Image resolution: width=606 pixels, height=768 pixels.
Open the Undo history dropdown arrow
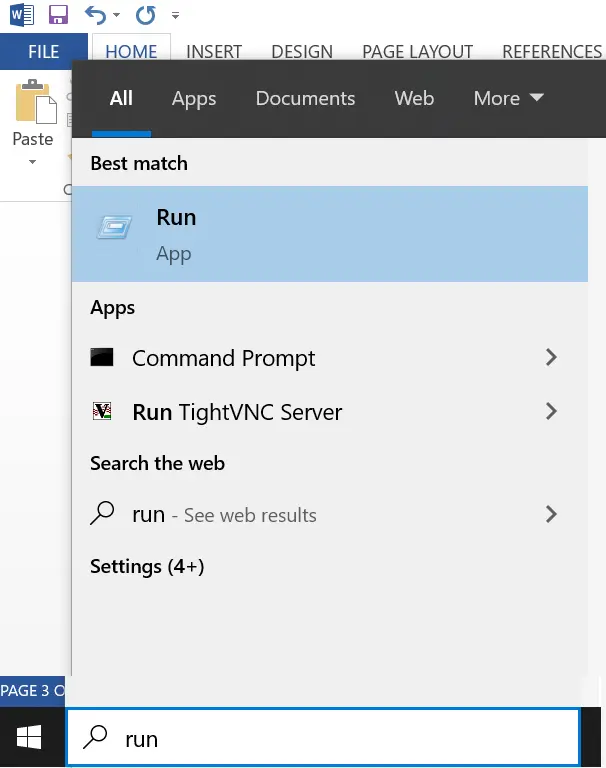pos(117,15)
